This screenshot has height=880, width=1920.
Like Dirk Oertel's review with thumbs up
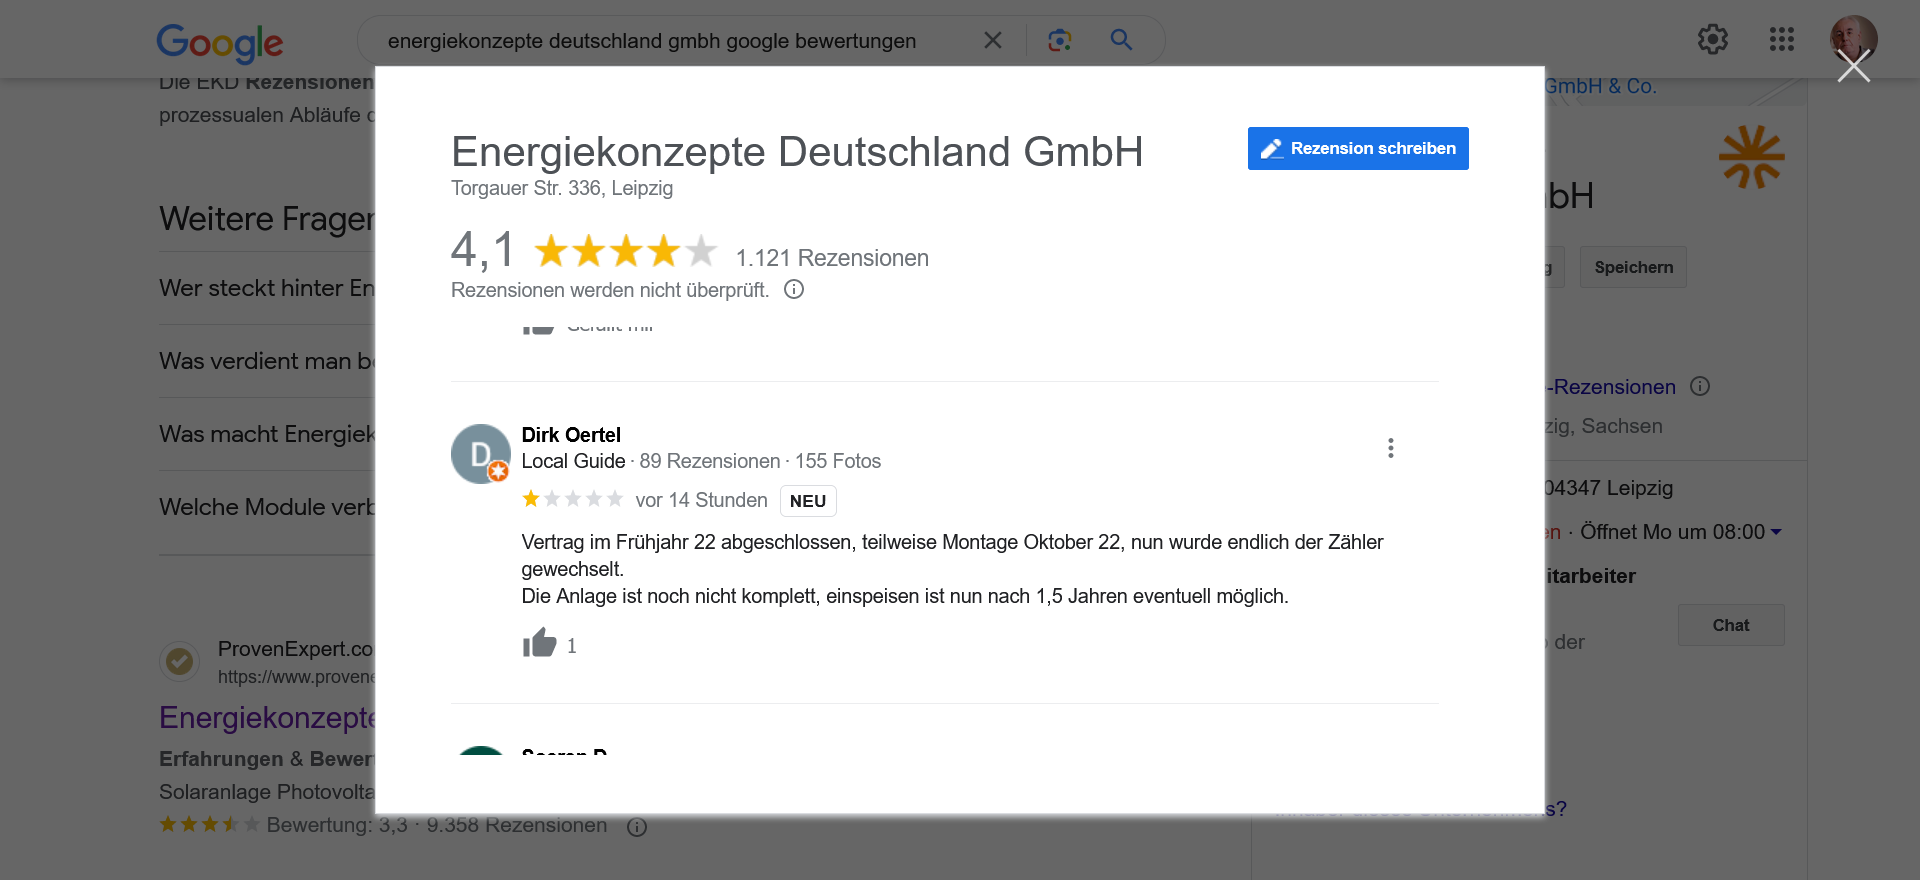click(x=539, y=643)
